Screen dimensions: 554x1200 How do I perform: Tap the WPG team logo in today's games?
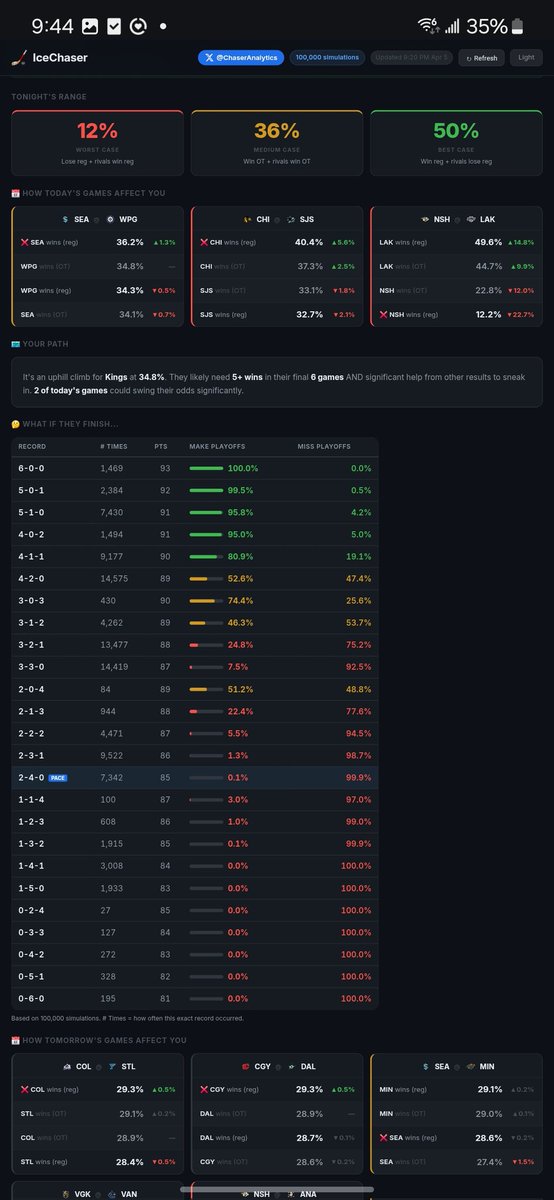110,219
